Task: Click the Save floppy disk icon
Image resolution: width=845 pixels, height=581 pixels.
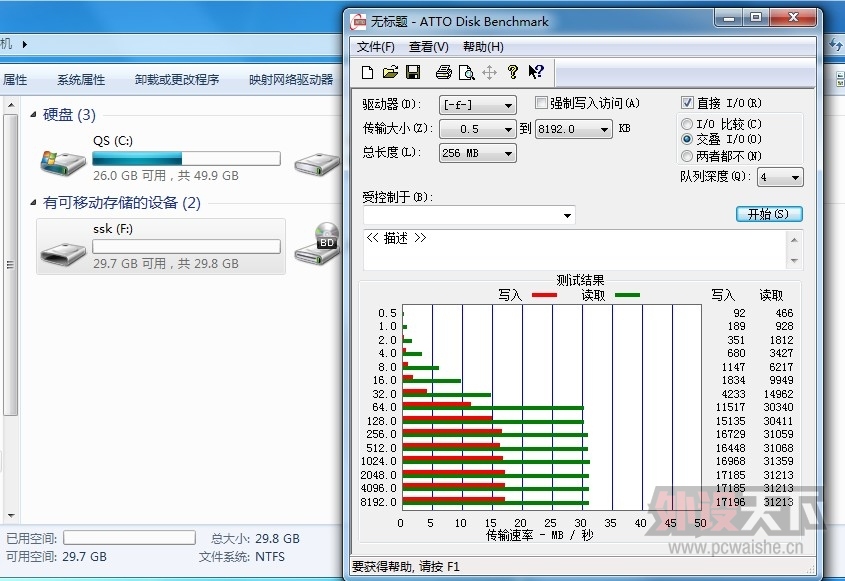Action: (413, 72)
